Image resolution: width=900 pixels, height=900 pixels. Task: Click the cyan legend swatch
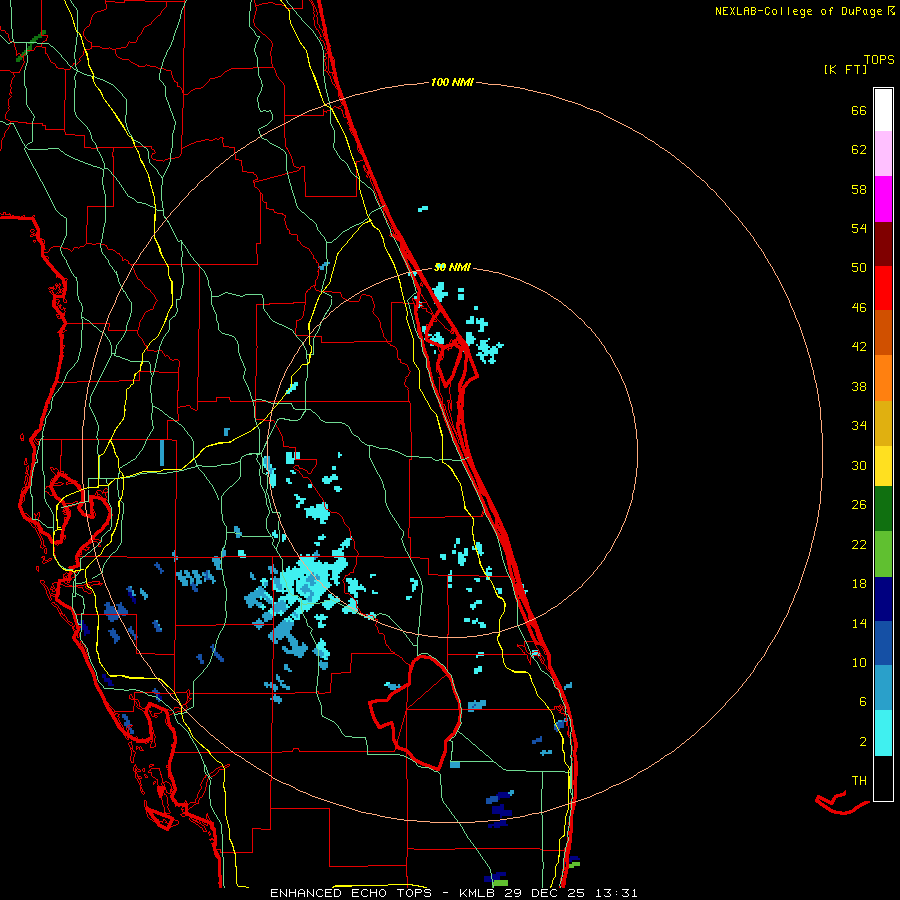(883, 733)
